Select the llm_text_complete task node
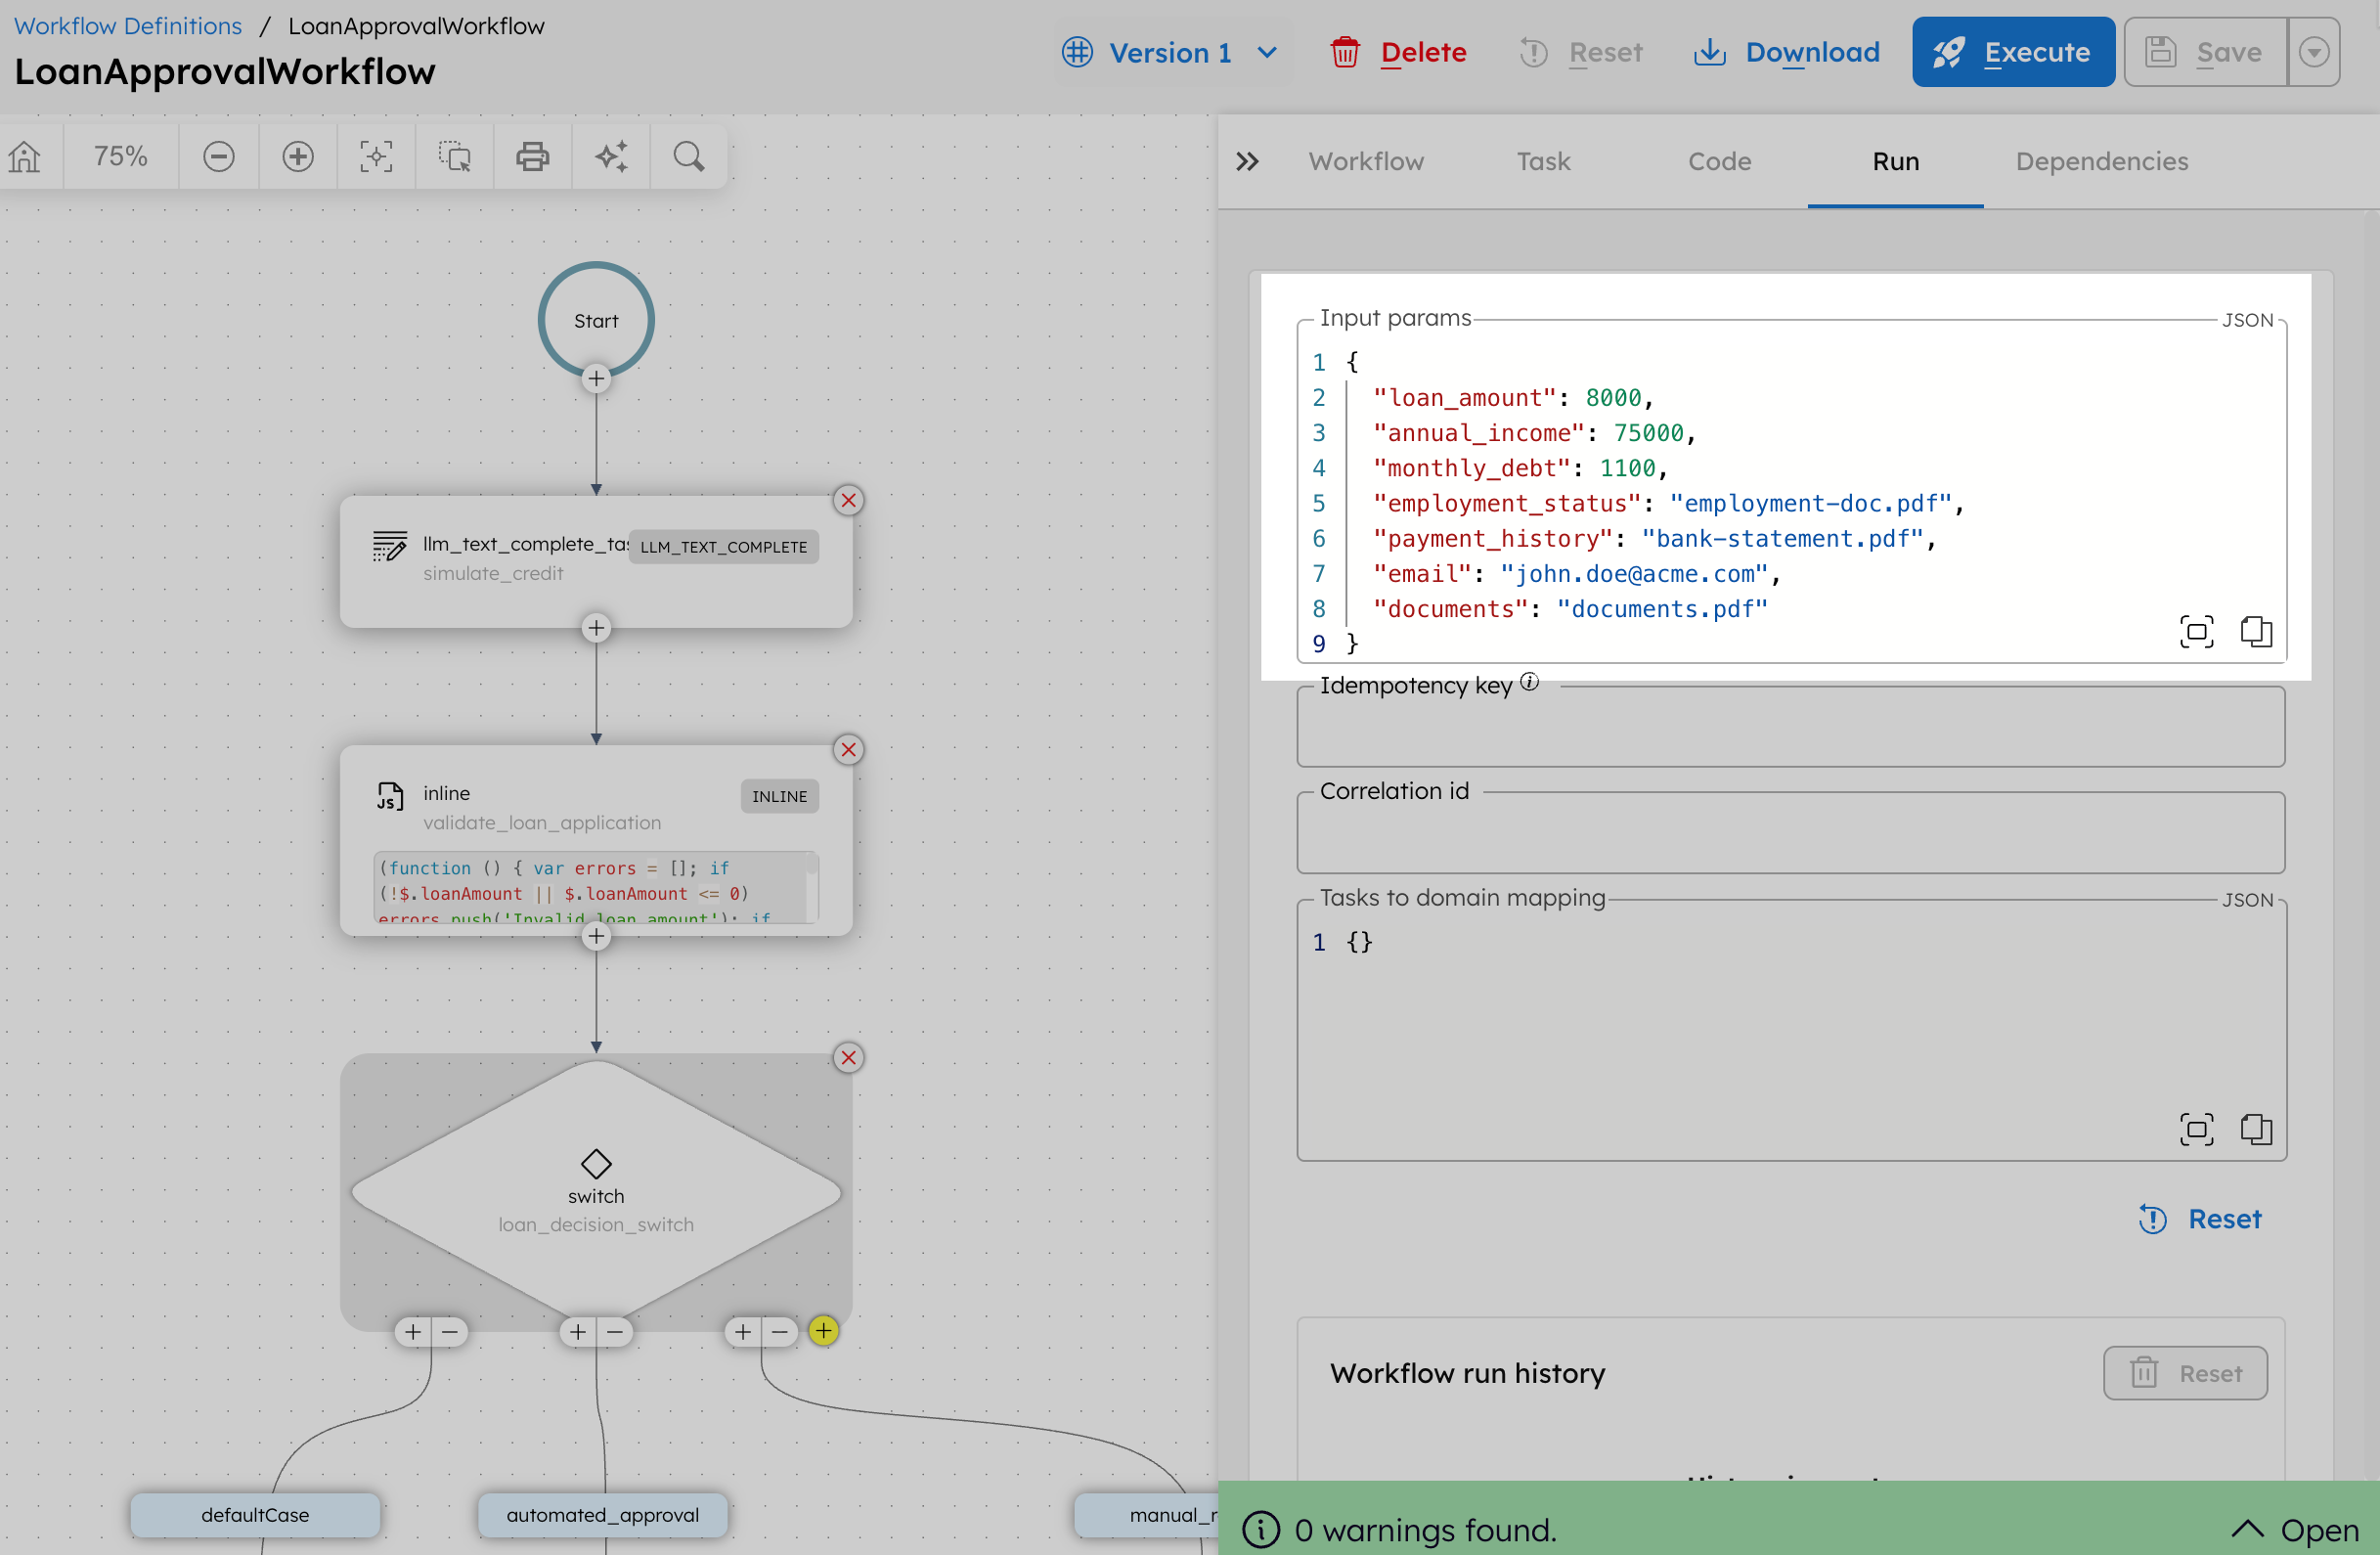 (x=596, y=562)
